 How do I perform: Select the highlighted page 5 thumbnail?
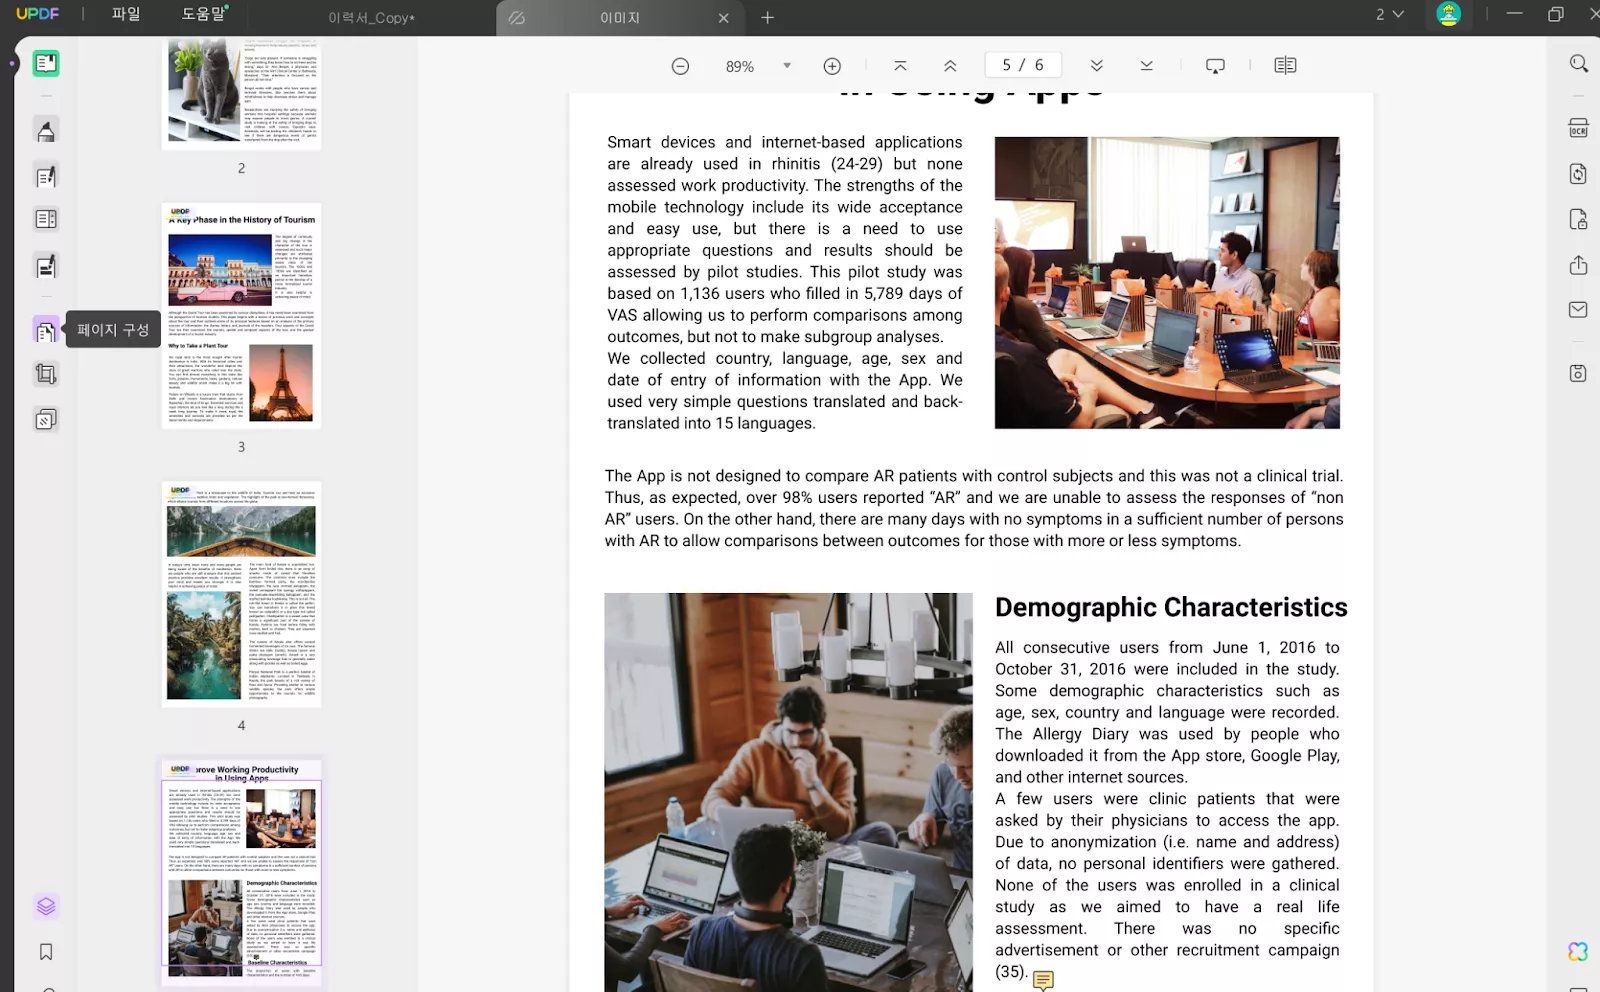pyautogui.click(x=242, y=872)
